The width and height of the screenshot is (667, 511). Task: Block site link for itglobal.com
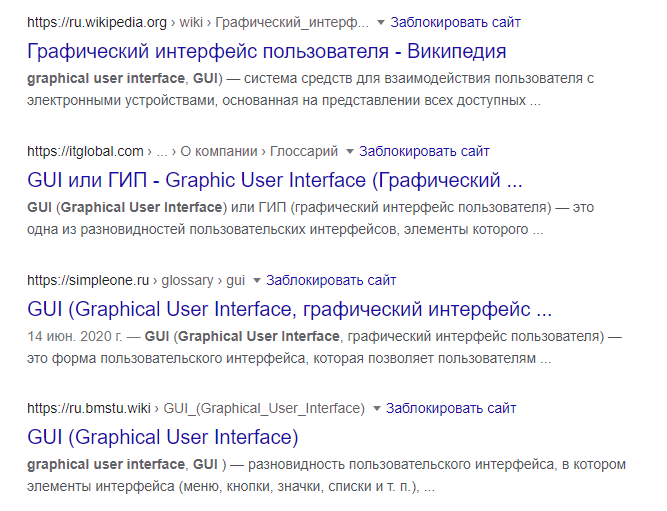pos(424,151)
